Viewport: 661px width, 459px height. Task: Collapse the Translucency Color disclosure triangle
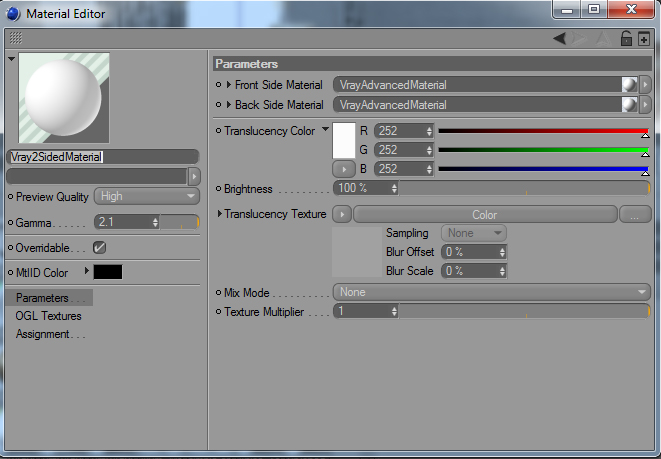click(x=325, y=129)
